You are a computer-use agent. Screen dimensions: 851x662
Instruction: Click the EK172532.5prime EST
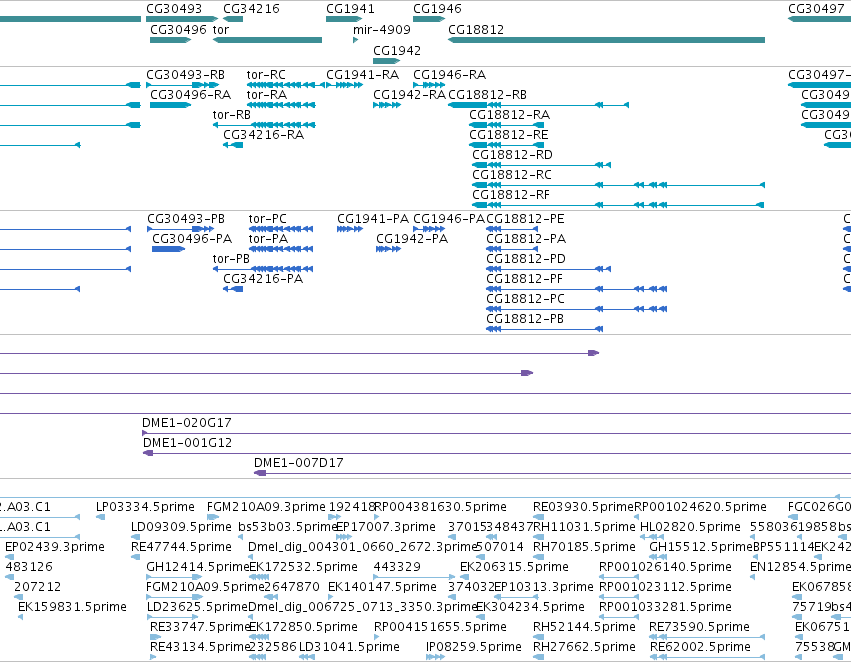pos(259,577)
